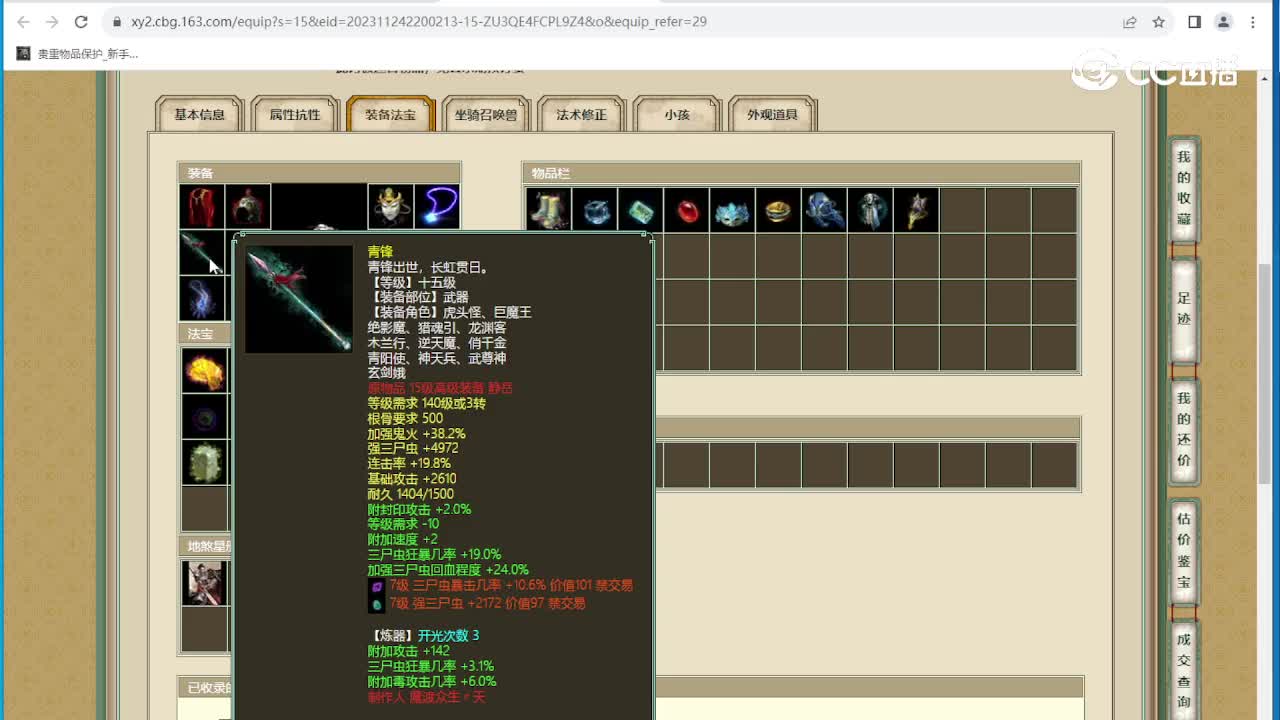Image resolution: width=1280 pixels, height=720 pixels.
Task: Toggle the browser side panel icon
Action: coord(1194,21)
